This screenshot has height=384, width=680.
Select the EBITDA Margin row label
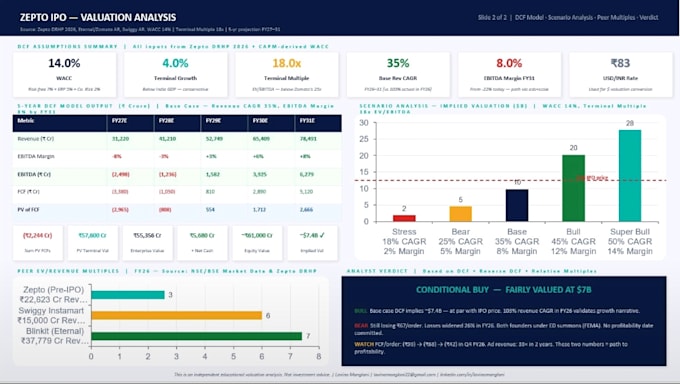pos(36,156)
